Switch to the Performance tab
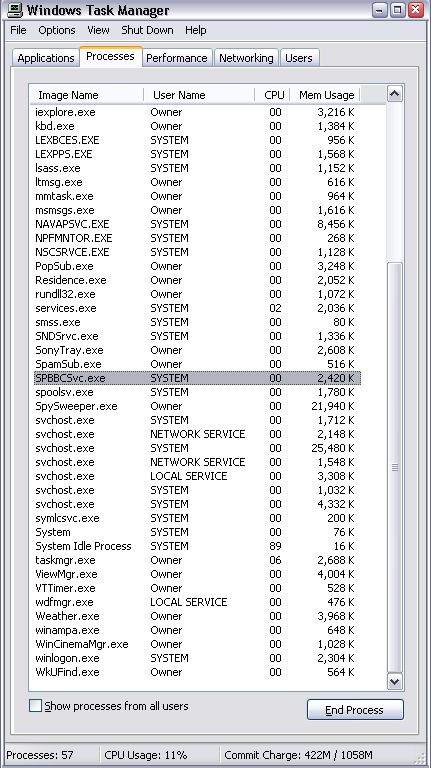 click(177, 58)
